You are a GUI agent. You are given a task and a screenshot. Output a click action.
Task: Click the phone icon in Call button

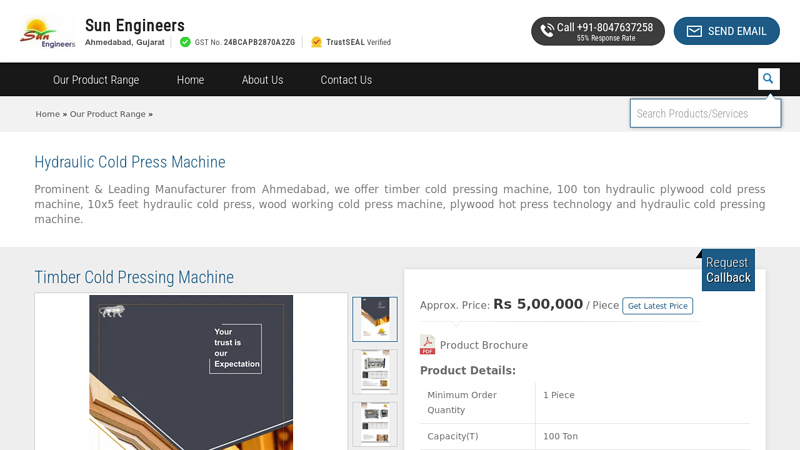(x=547, y=31)
